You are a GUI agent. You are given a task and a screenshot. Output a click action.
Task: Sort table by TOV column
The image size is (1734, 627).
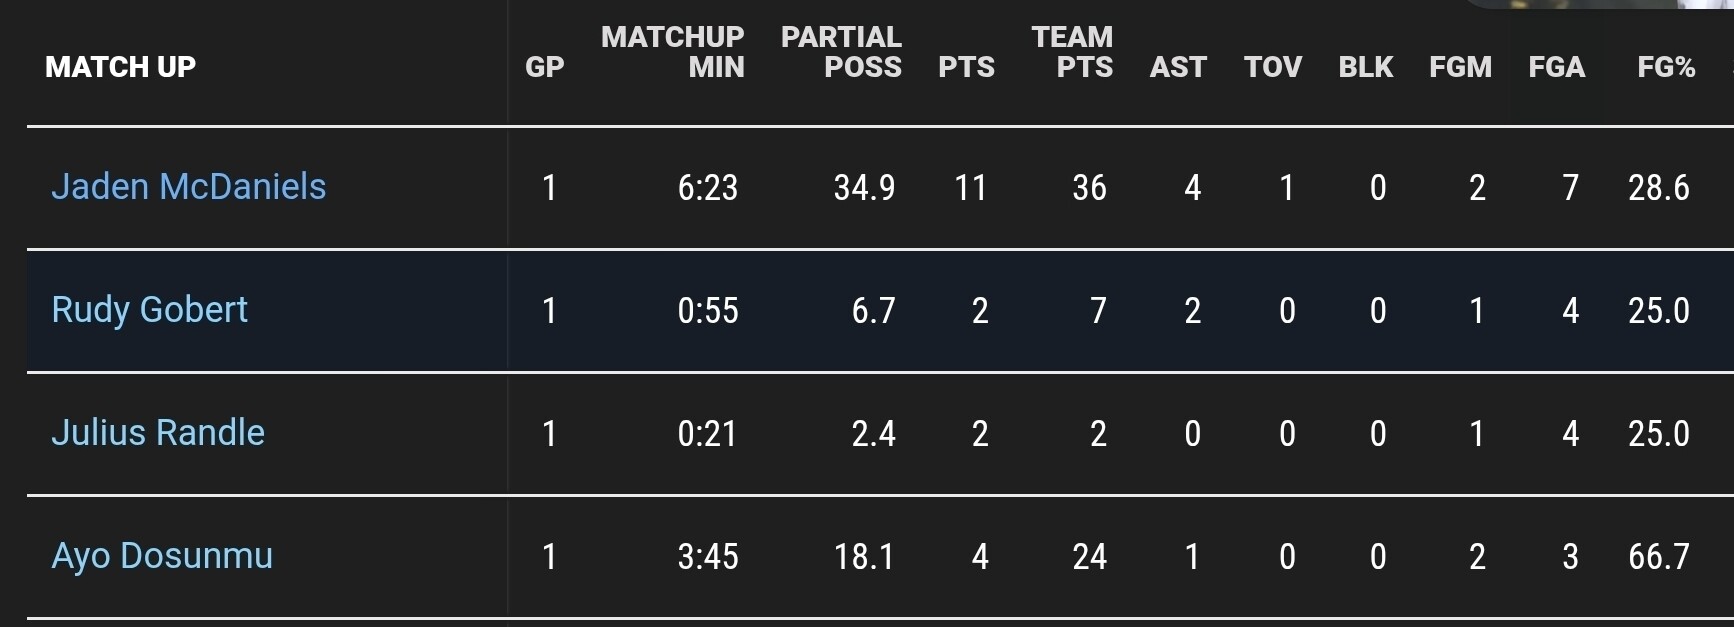pos(1272,67)
